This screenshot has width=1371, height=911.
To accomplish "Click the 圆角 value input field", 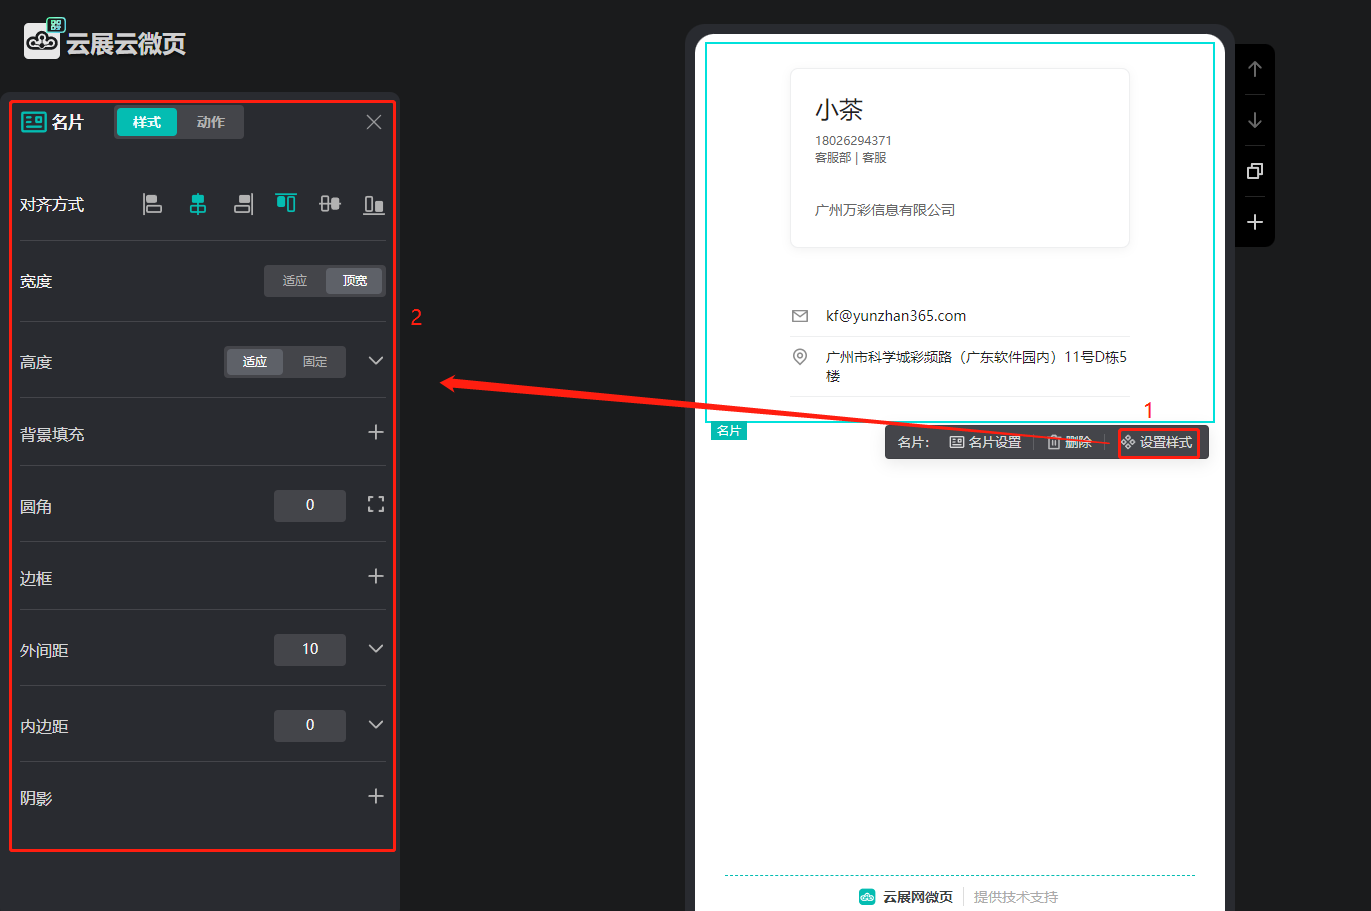I will pos(310,505).
